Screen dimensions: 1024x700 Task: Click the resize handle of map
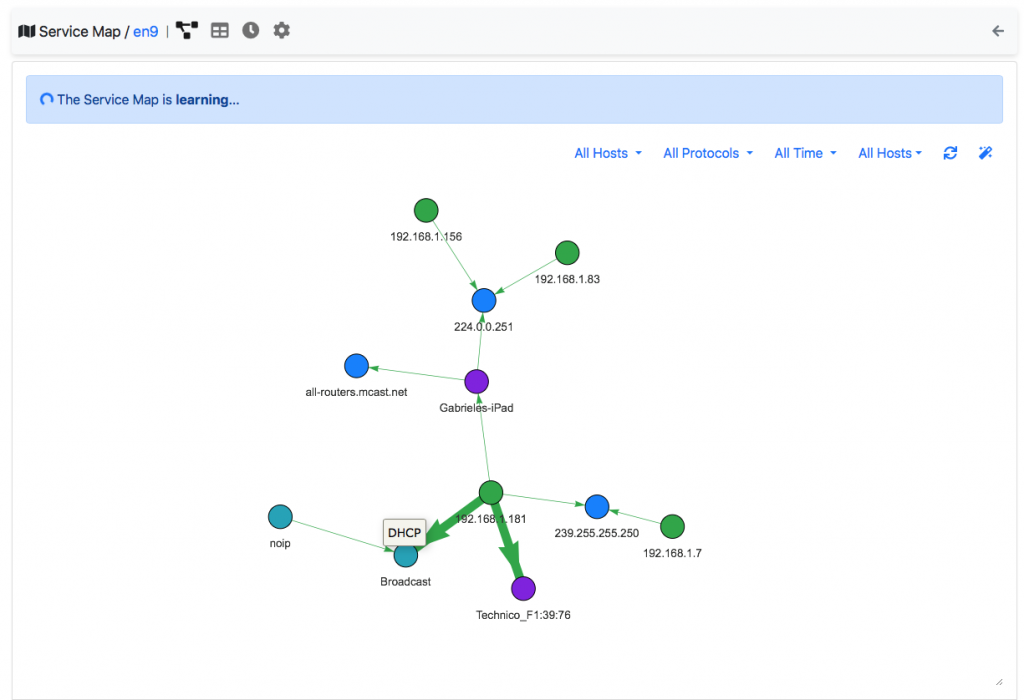tap(999, 682)
